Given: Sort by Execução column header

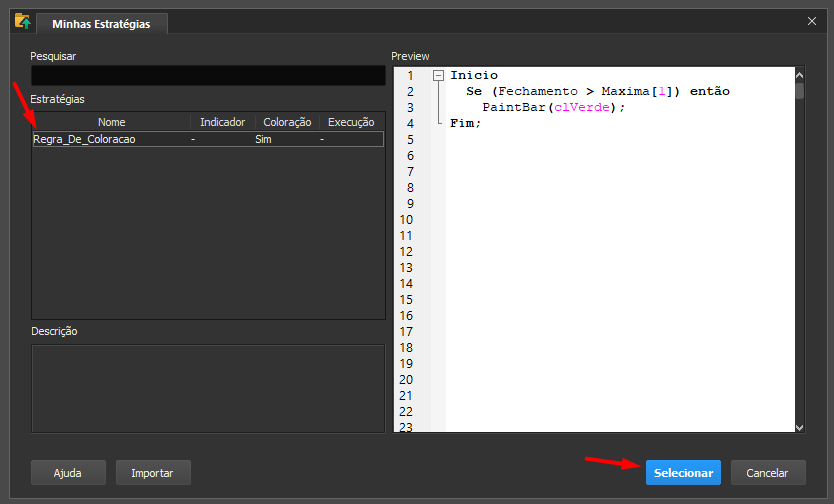Looking at the screenshot, I should [x=351, y=122].
